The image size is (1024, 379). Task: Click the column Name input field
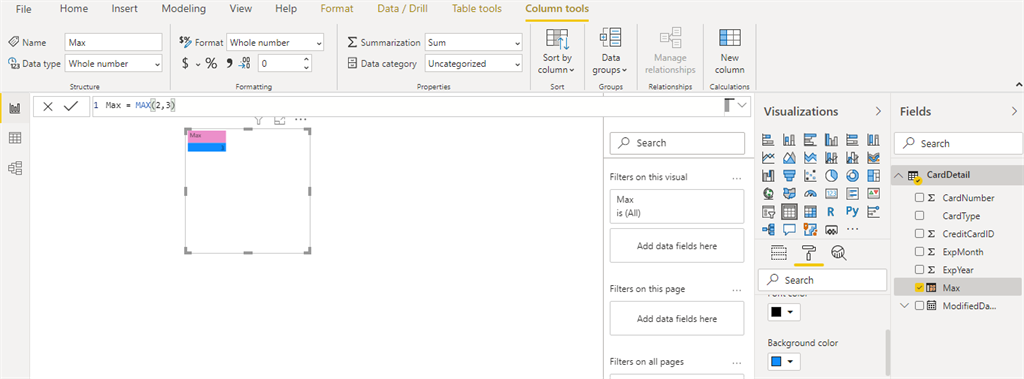pyautogui.click(x=114, y=42)
